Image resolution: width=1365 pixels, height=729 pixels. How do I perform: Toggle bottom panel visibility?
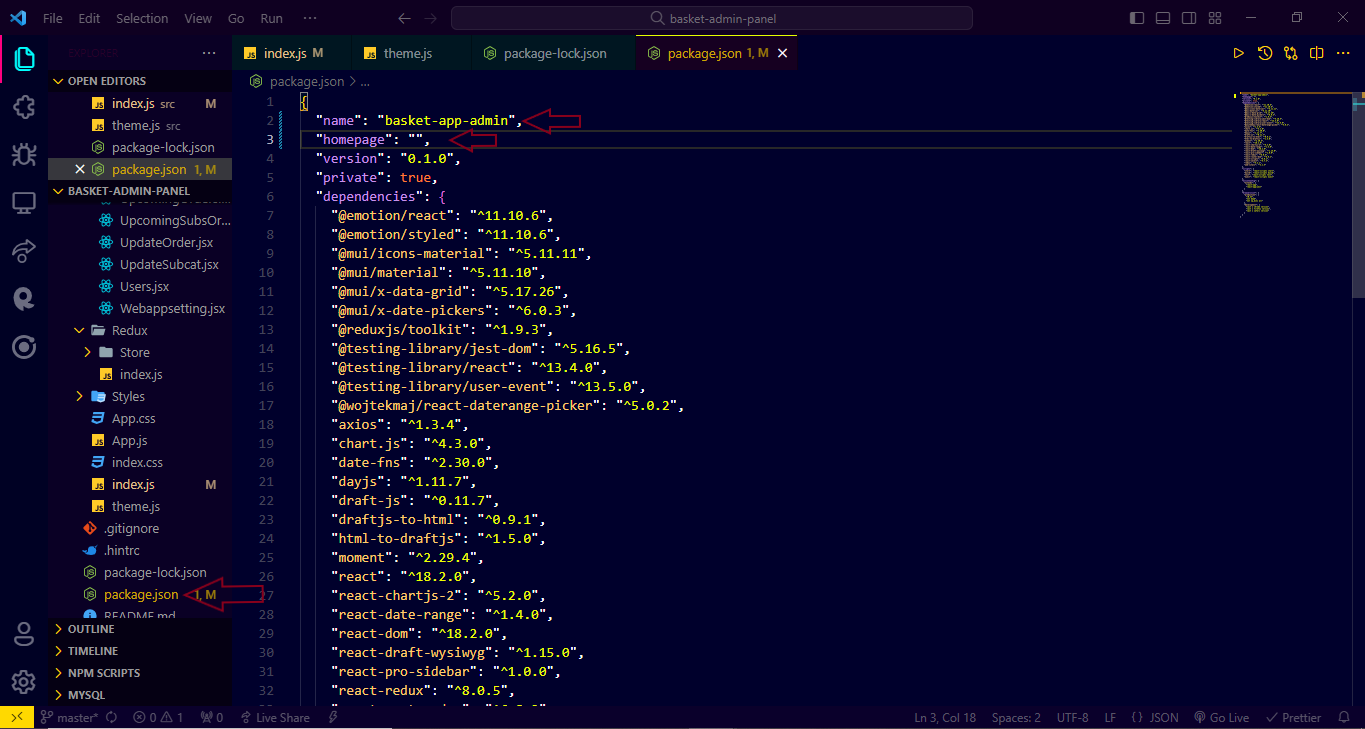pyautogui.click(x=1163, y=18)
